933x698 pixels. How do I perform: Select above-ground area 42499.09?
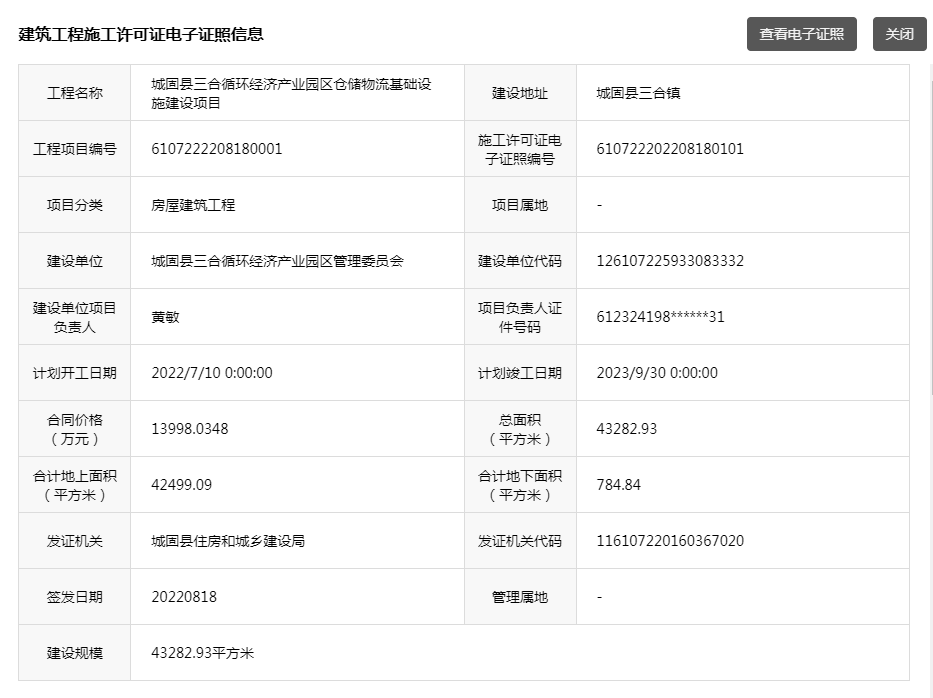[x=181, y=485]
